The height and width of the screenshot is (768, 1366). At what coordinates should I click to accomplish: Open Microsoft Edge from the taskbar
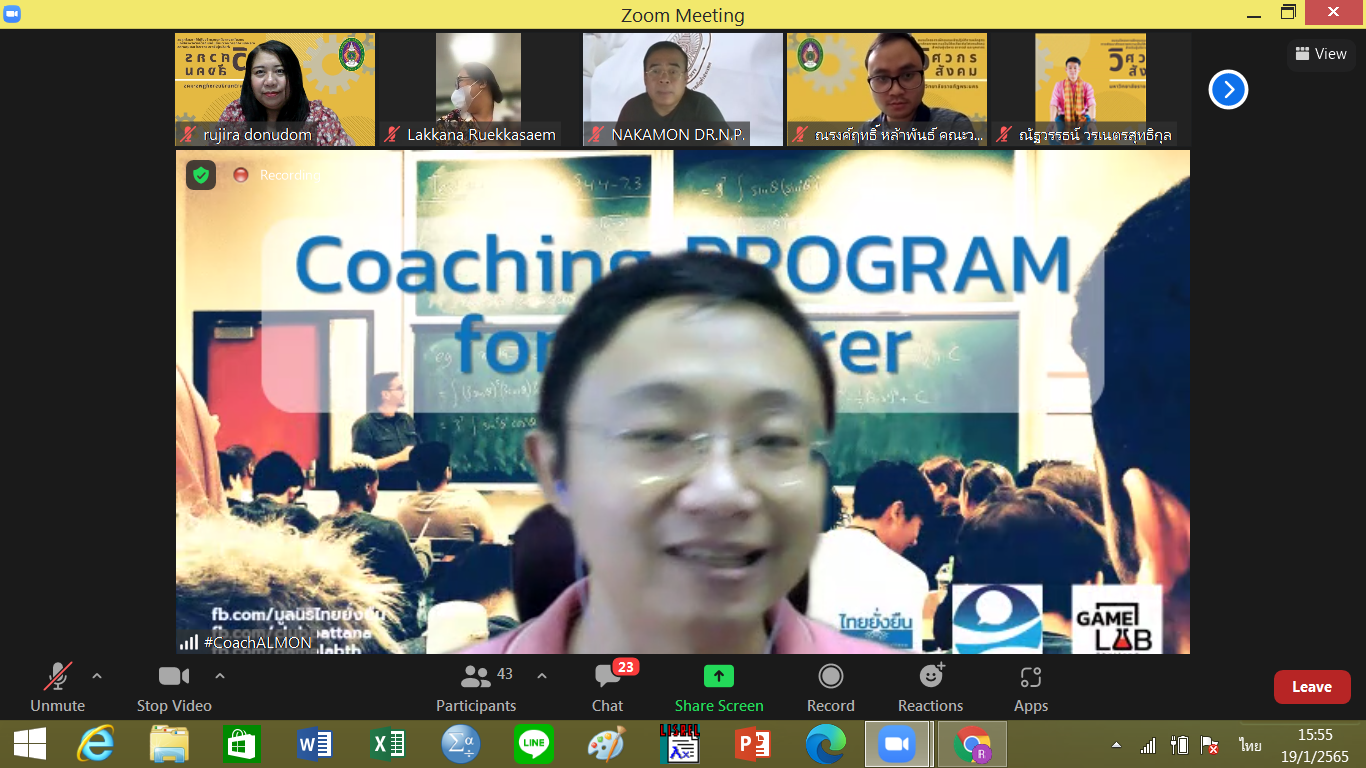(825, 744)
